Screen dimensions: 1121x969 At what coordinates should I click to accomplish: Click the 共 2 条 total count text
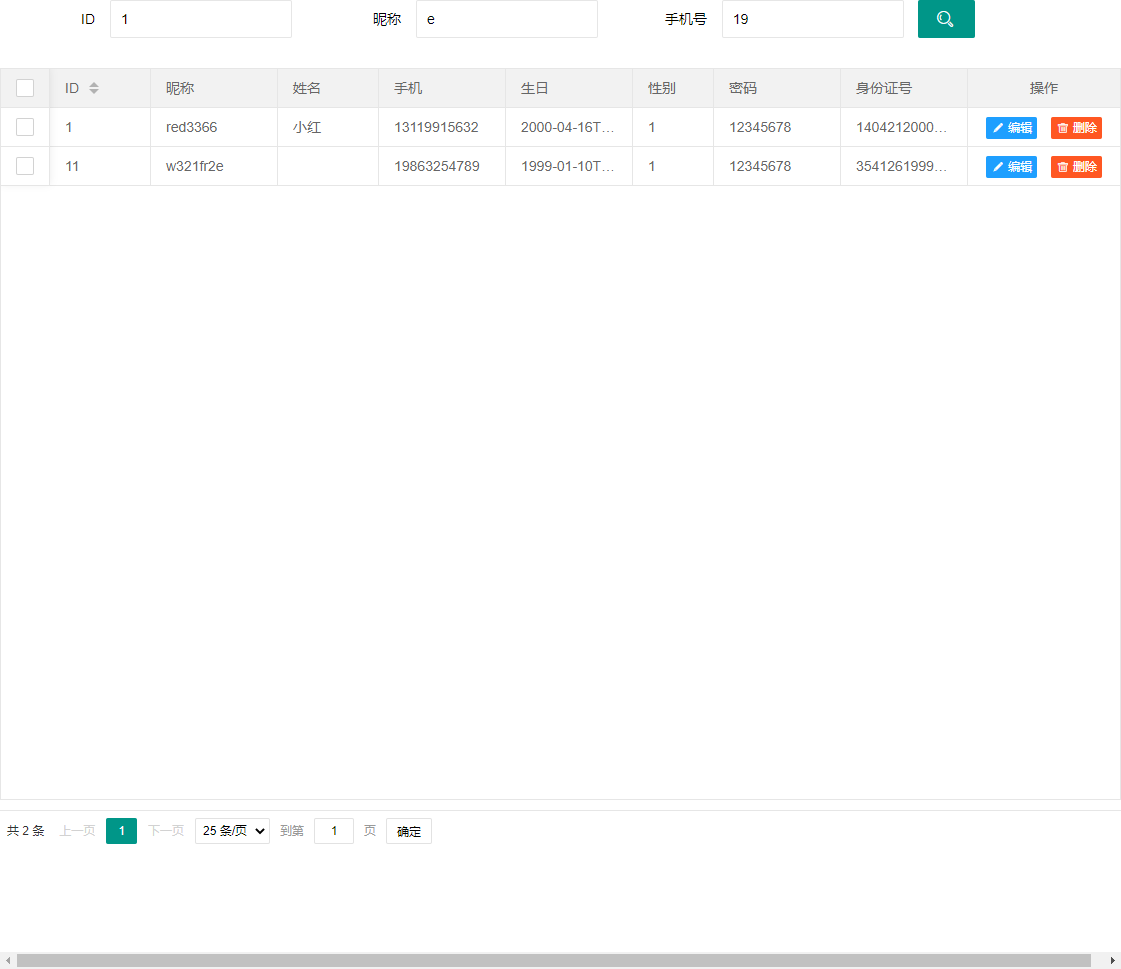tap(26, 831)
